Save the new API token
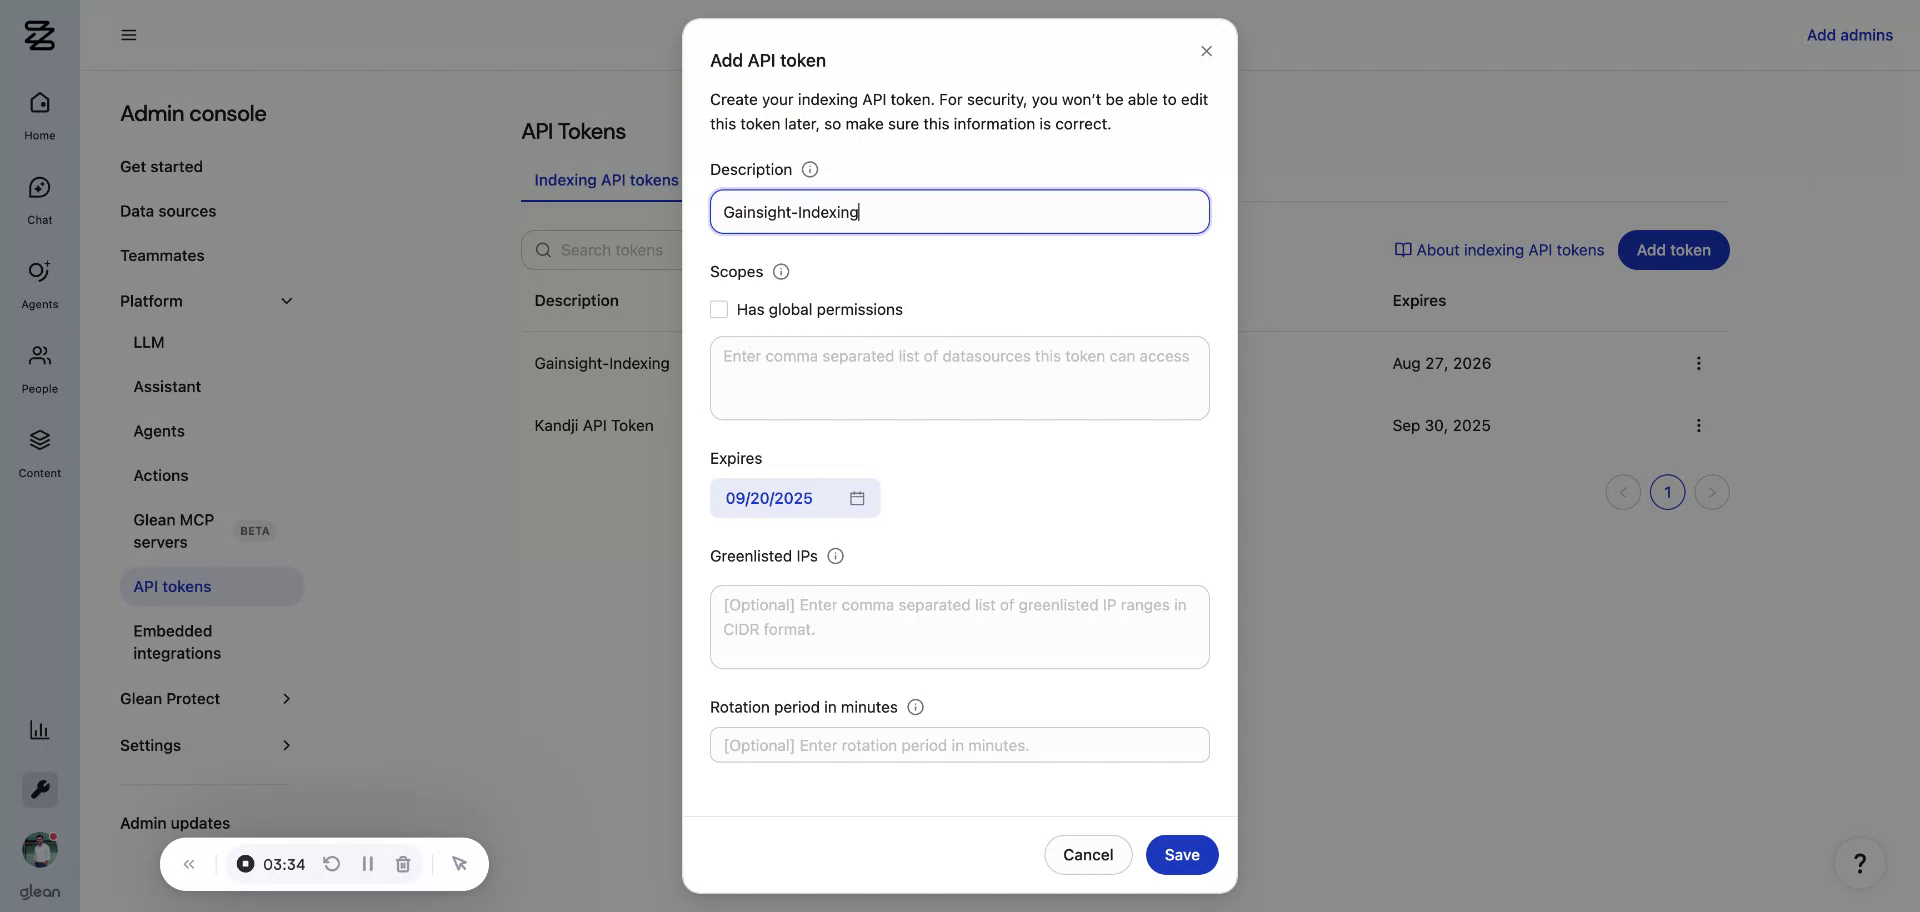This screenshot has width=1920, height=912. 1181,854
